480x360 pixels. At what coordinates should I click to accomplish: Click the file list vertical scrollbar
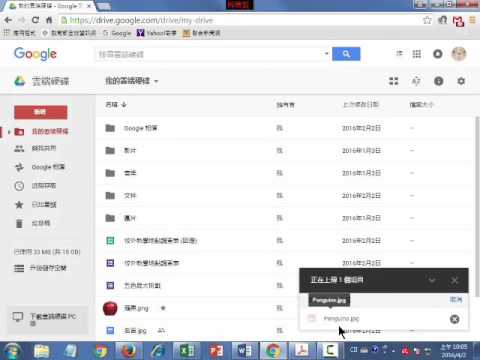click(x=477, y=207)
